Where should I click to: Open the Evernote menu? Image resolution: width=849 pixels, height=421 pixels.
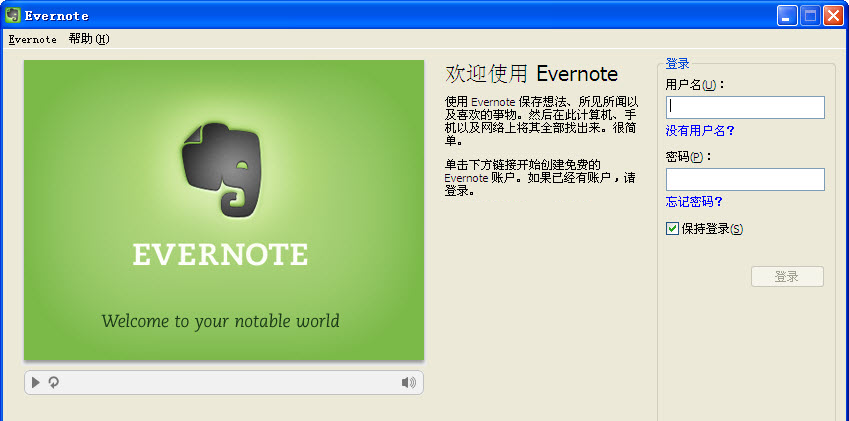pyautogui.click(x=32, y=39)
